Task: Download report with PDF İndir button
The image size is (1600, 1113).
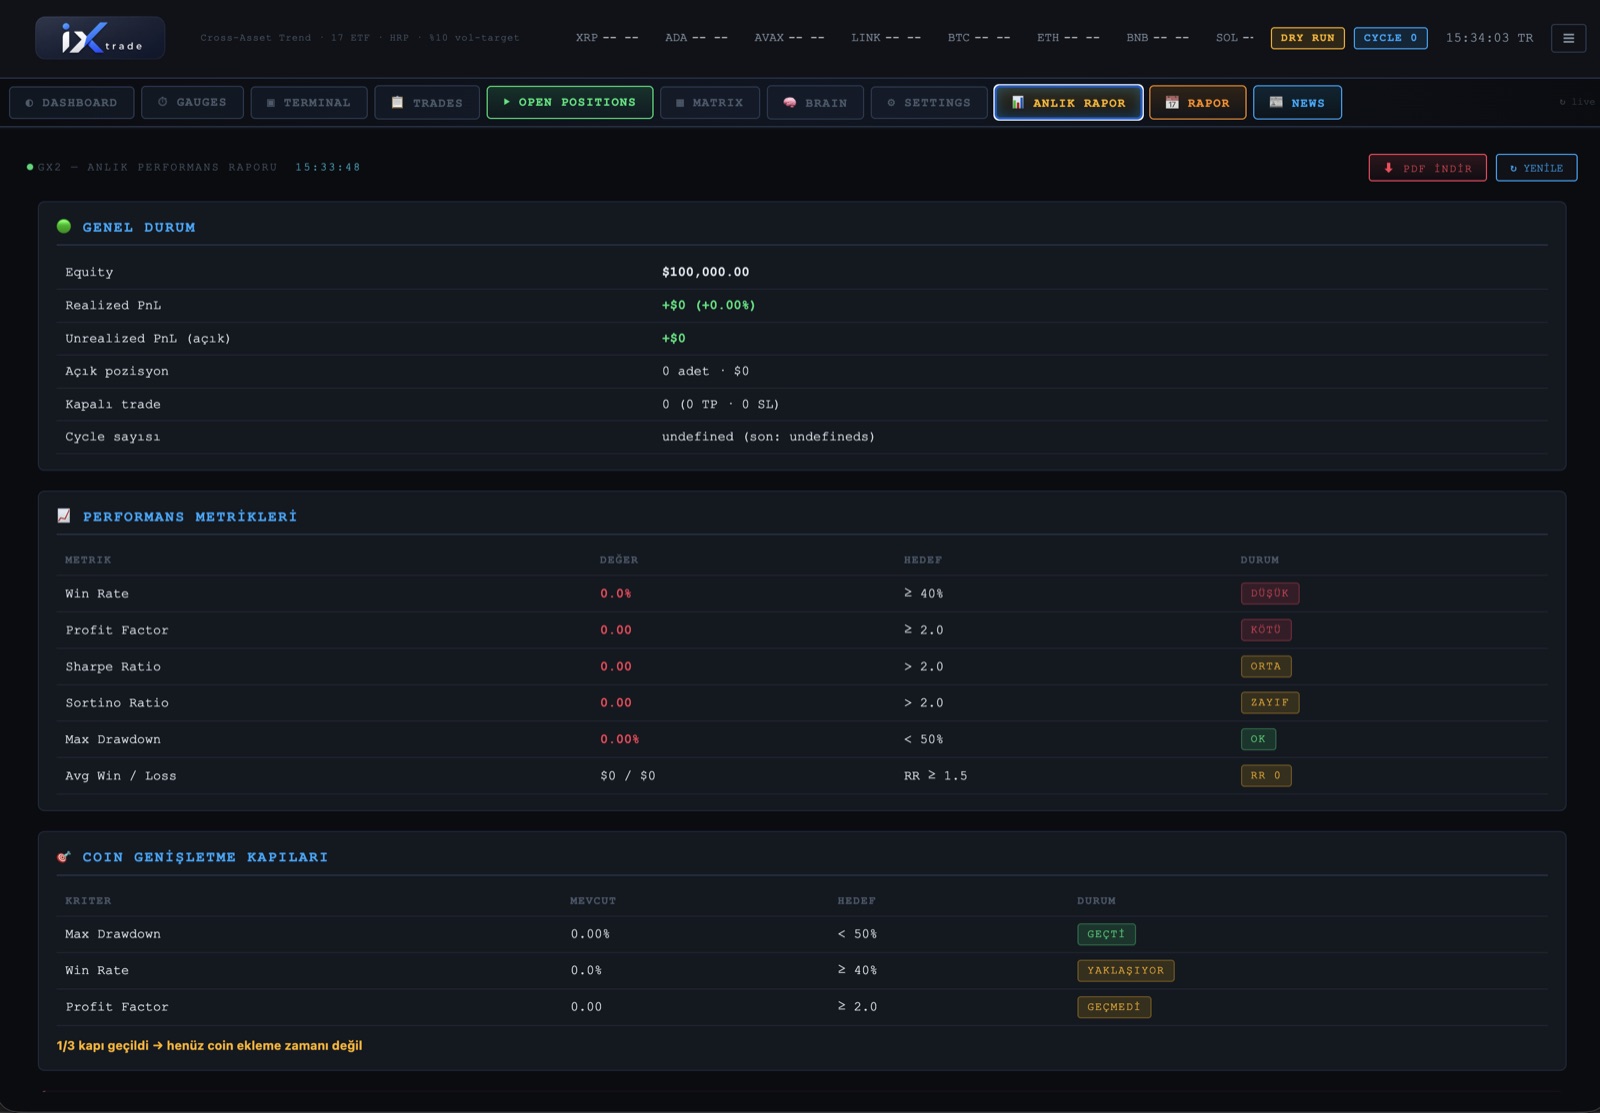Action: click(1427, 168)
